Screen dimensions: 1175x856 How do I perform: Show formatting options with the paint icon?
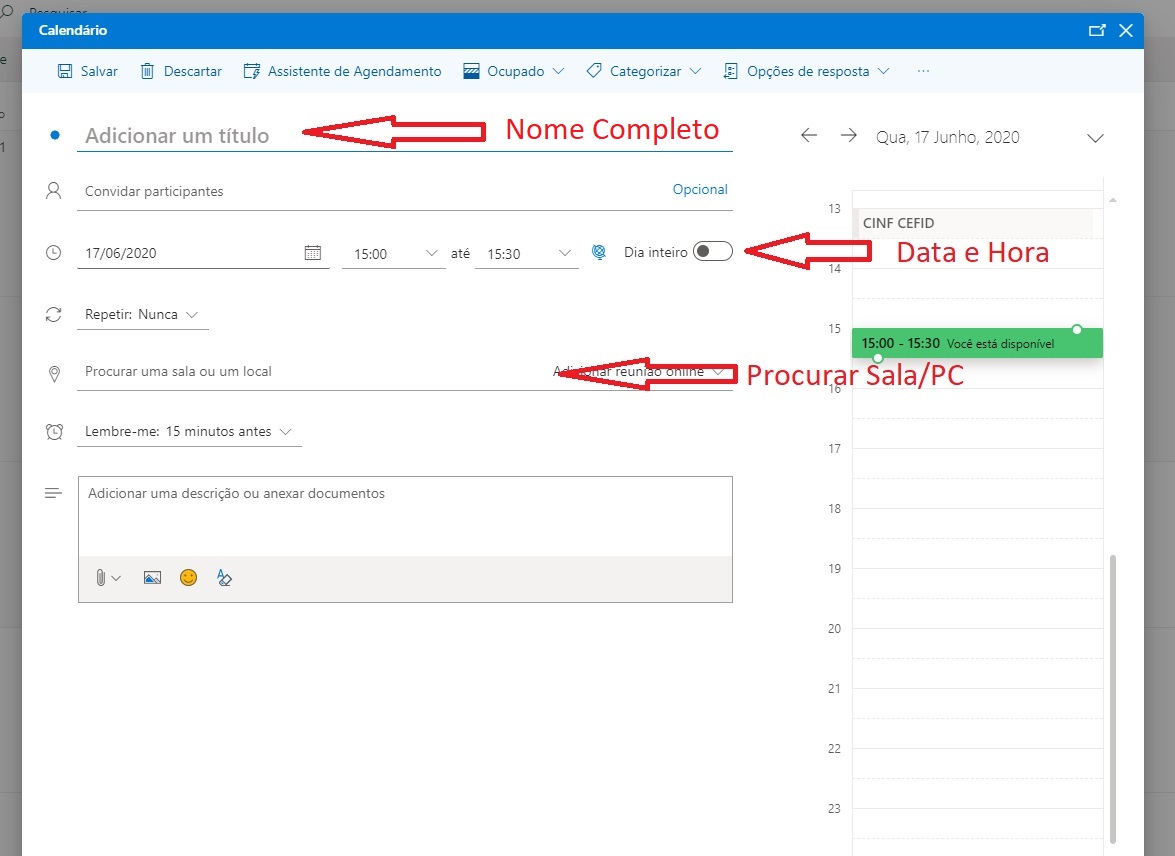click(x=224, y=578)
